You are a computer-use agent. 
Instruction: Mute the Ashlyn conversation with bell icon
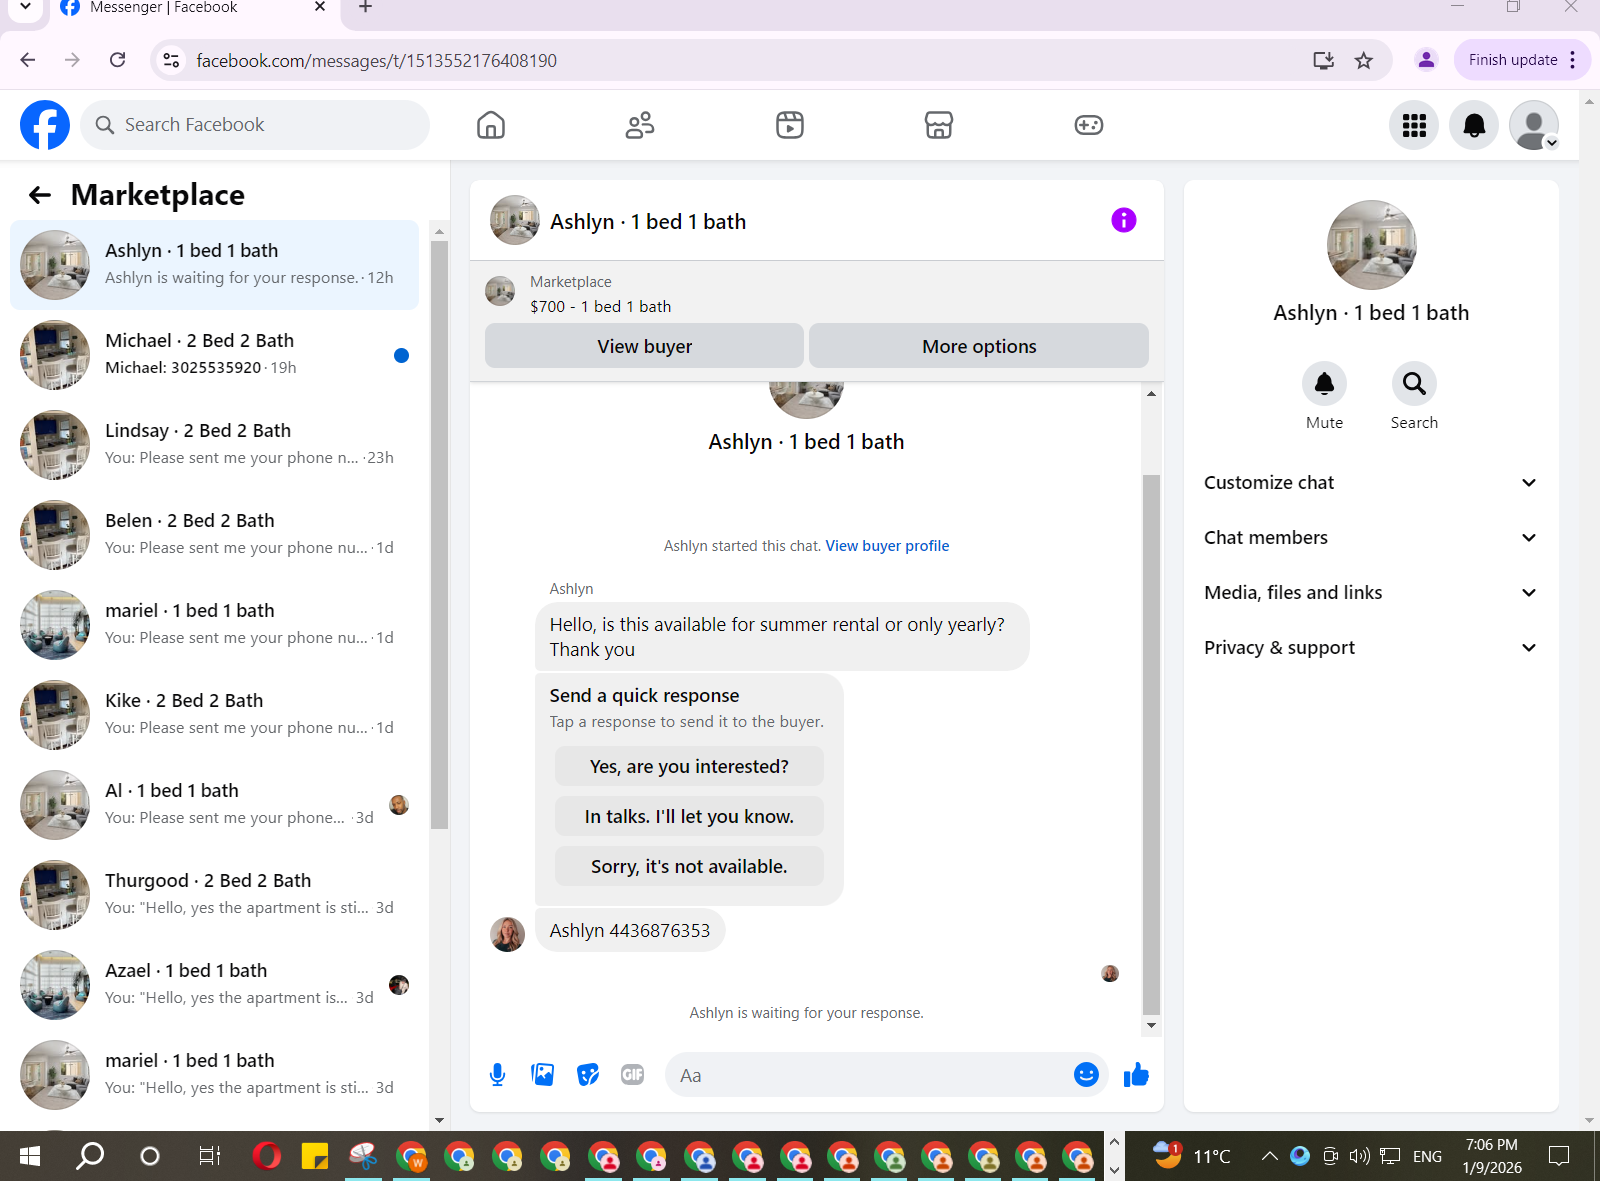[1324, 383]
